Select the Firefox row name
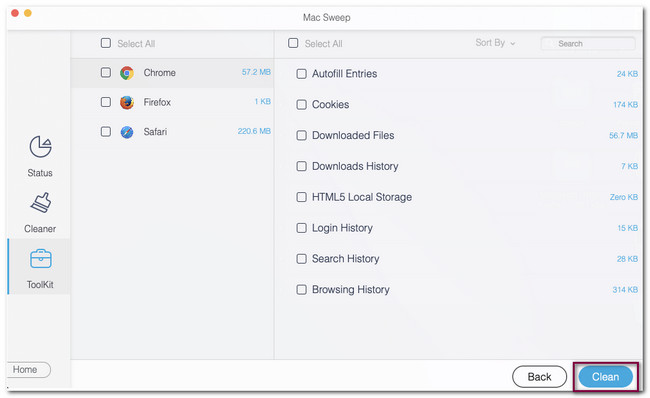Screen dimensions: 650x398 (x=157, y=102)
